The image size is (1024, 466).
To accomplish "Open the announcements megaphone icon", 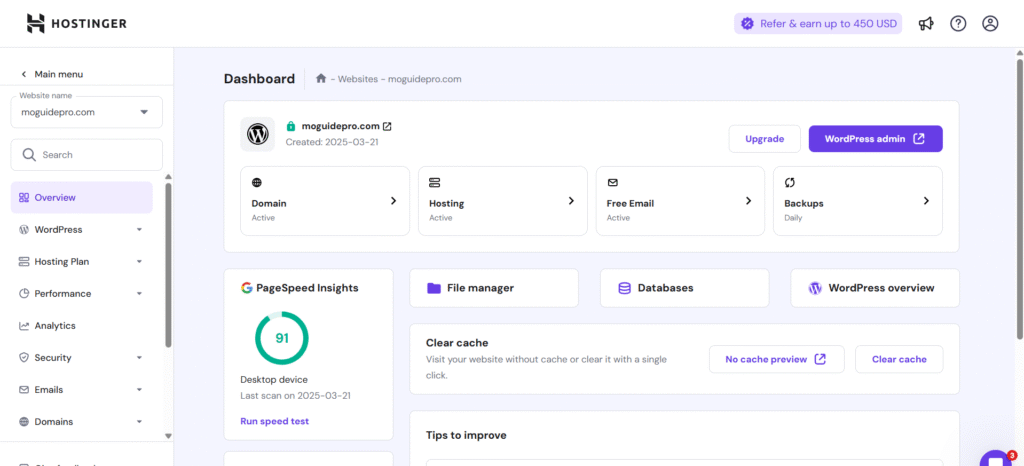I will (x=926, y=24).
